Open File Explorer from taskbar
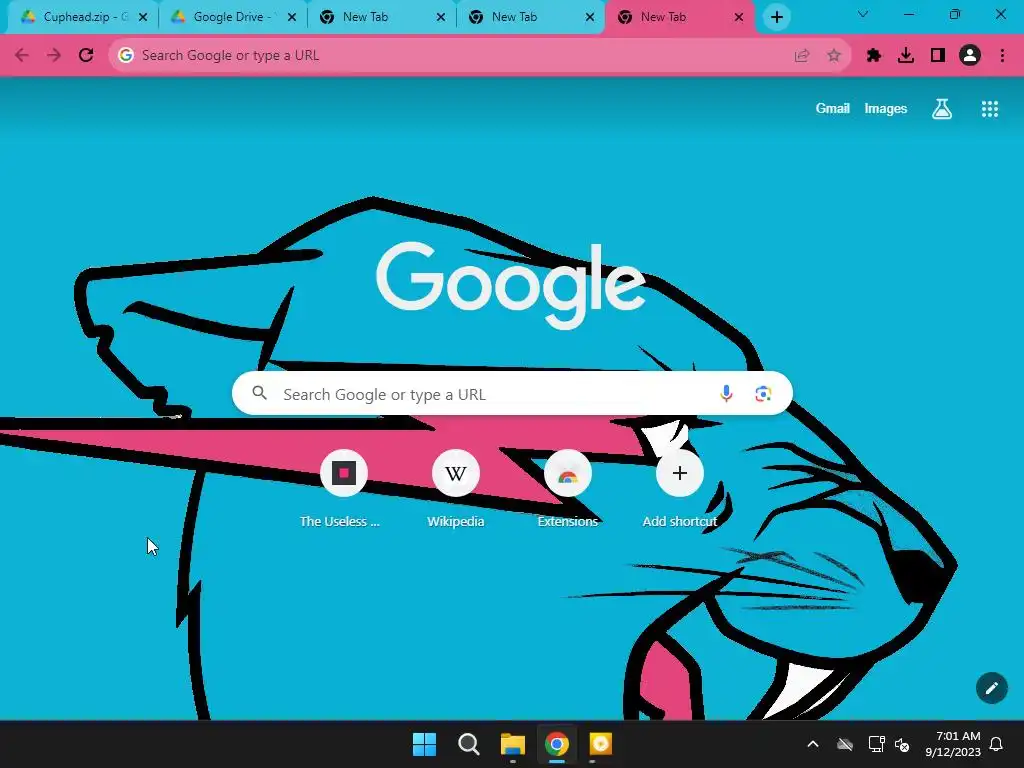 [x=513, y=744]
